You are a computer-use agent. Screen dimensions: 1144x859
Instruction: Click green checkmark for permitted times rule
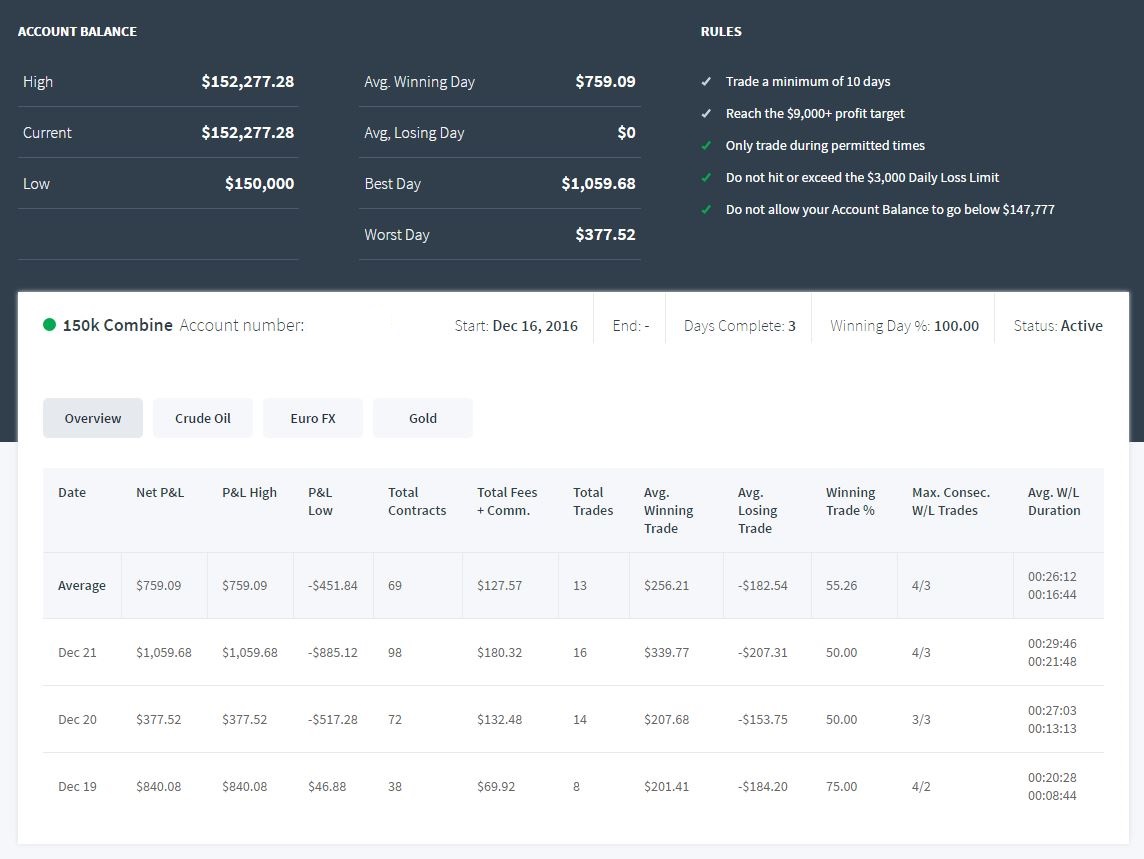(706, 146)
